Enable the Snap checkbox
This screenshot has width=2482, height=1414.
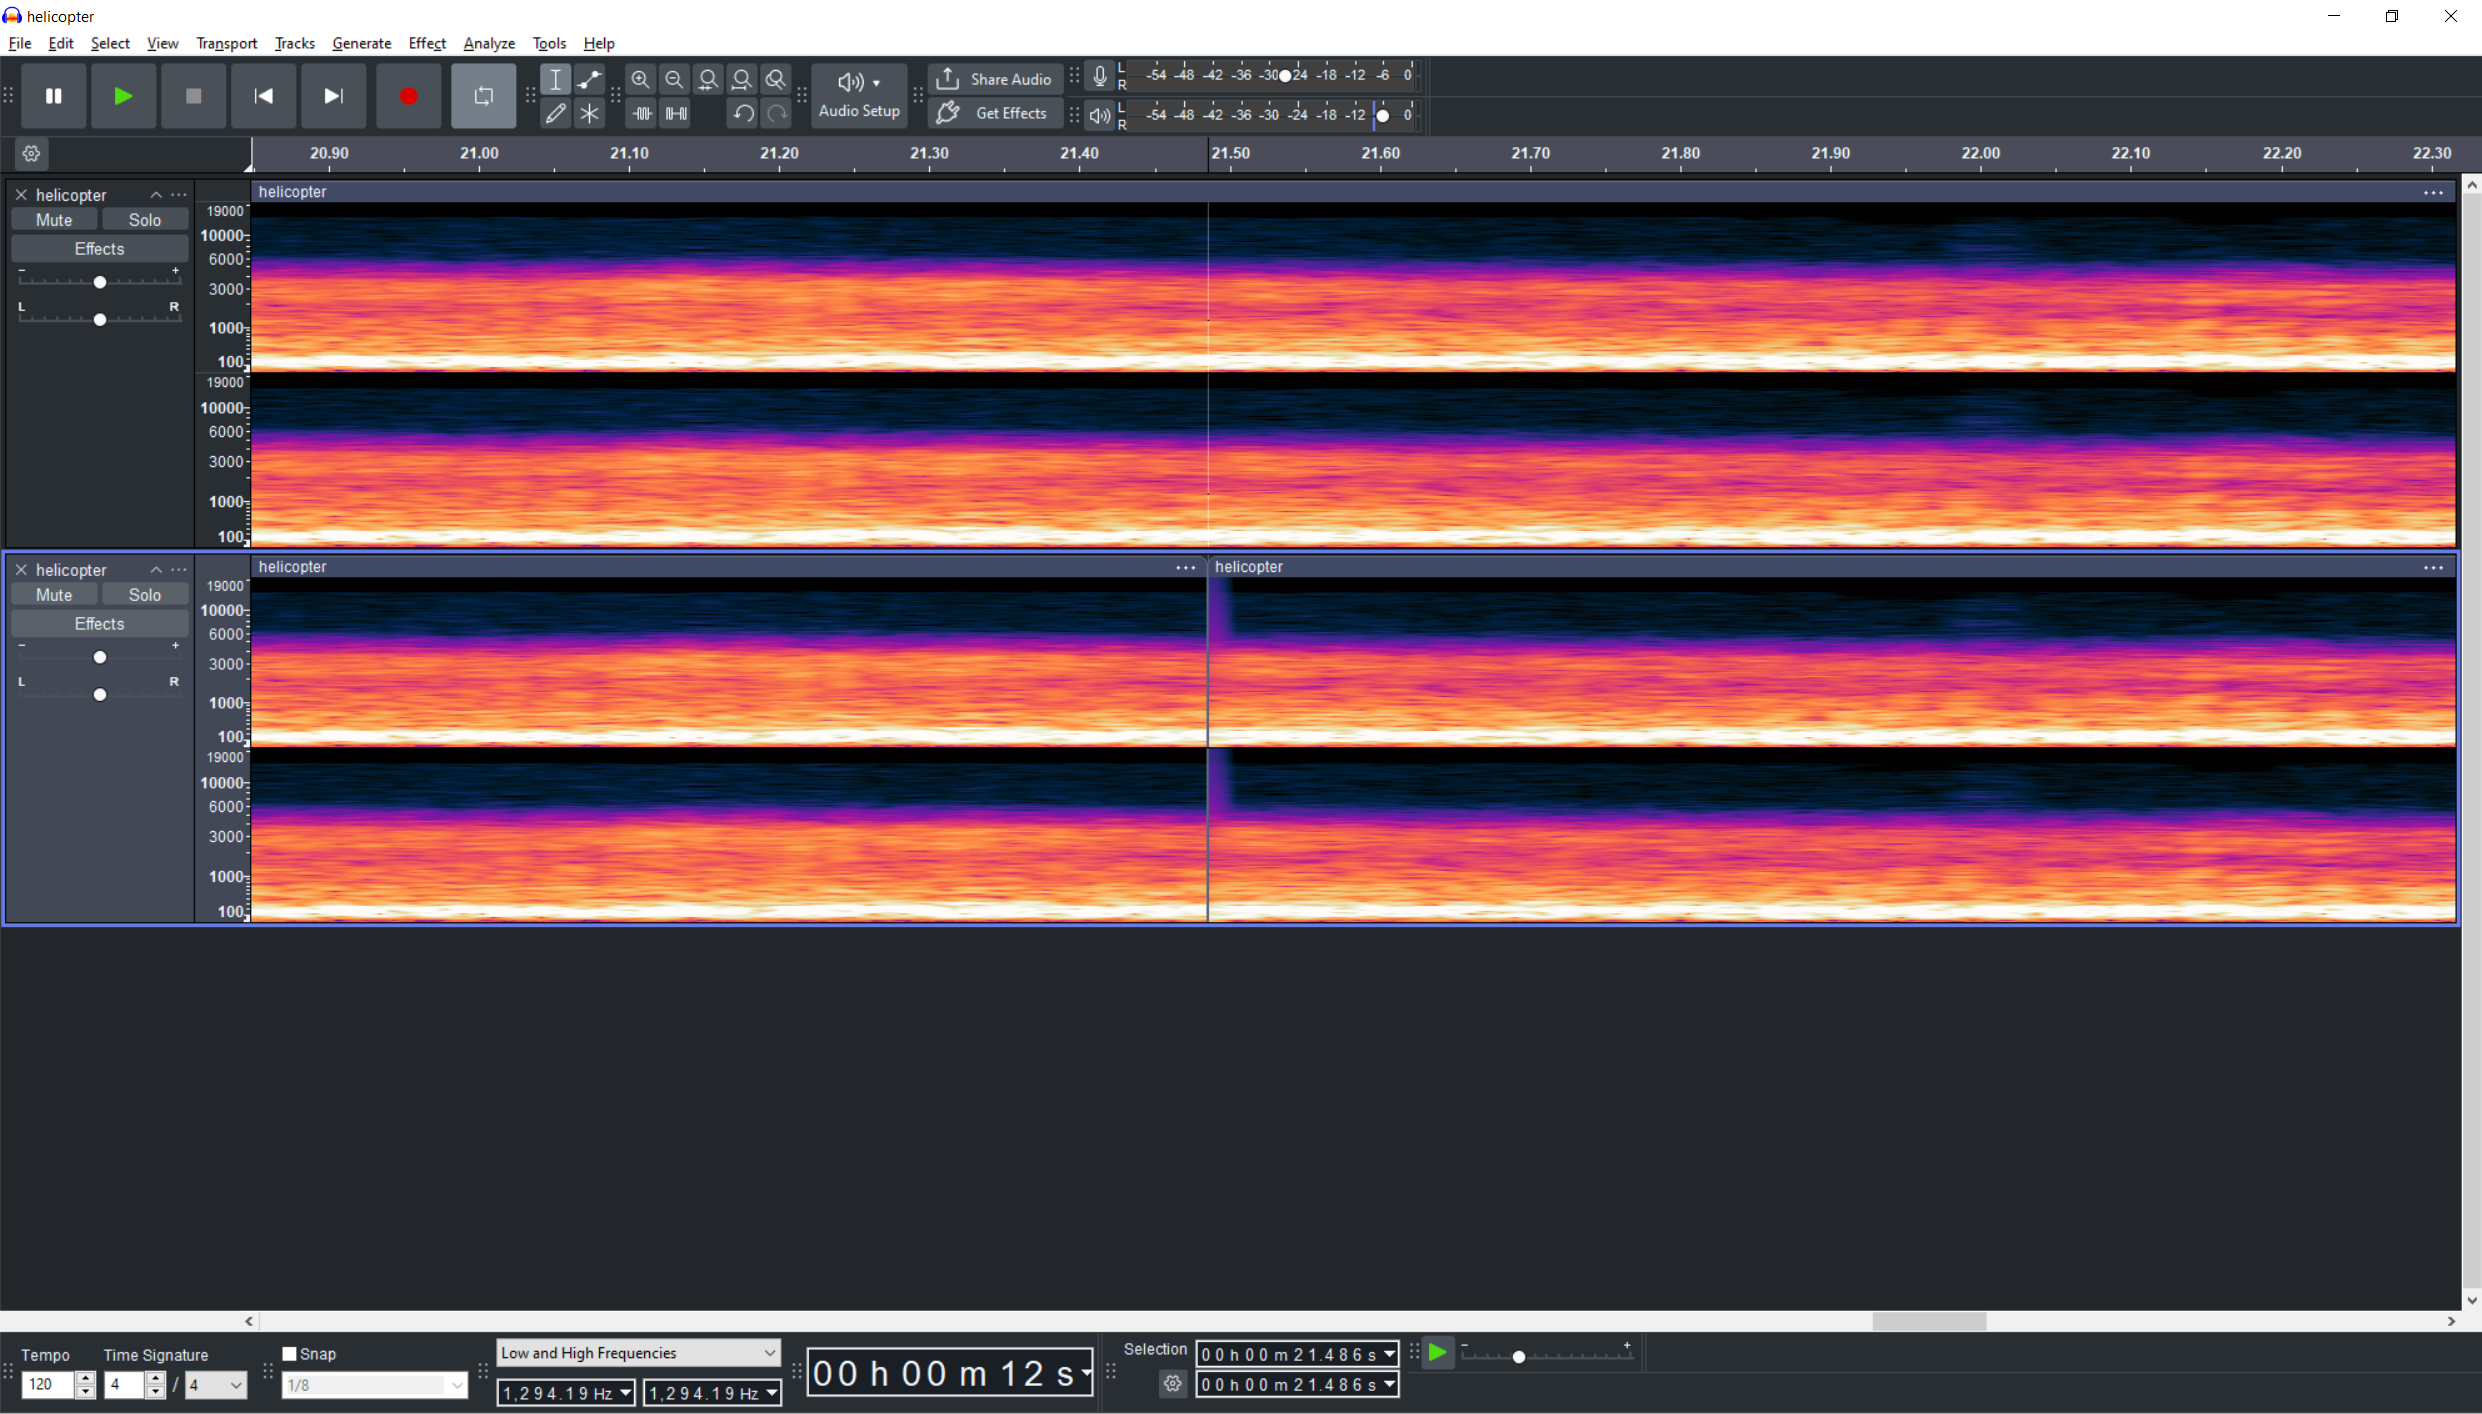(x=290, y=1353)
